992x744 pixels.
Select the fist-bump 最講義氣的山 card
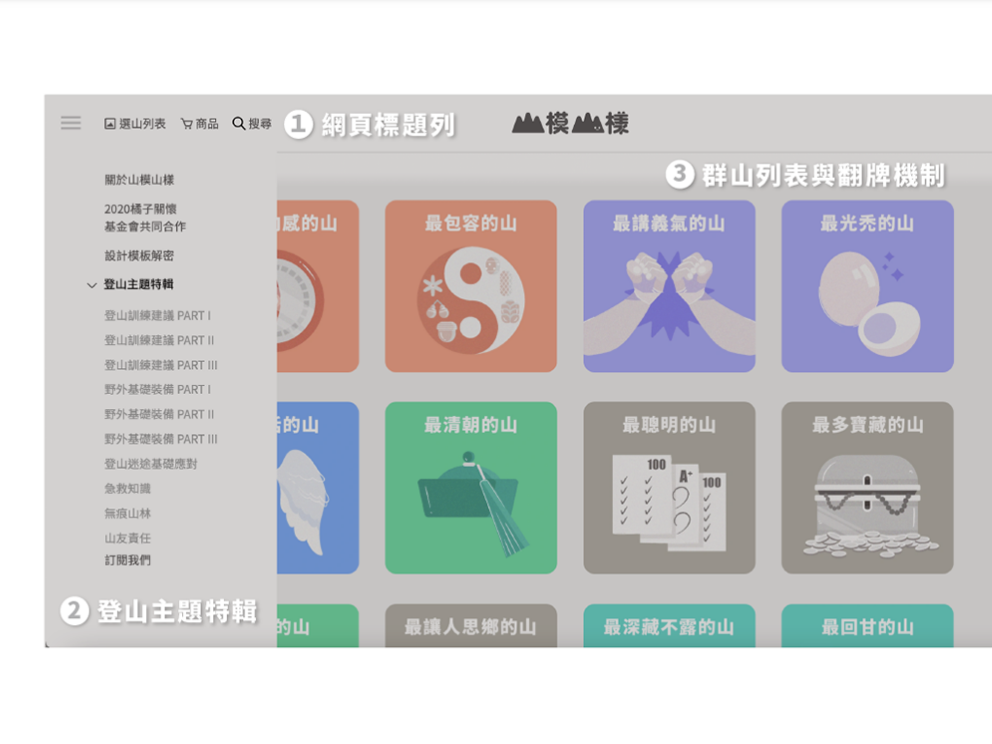pos(669,286)
